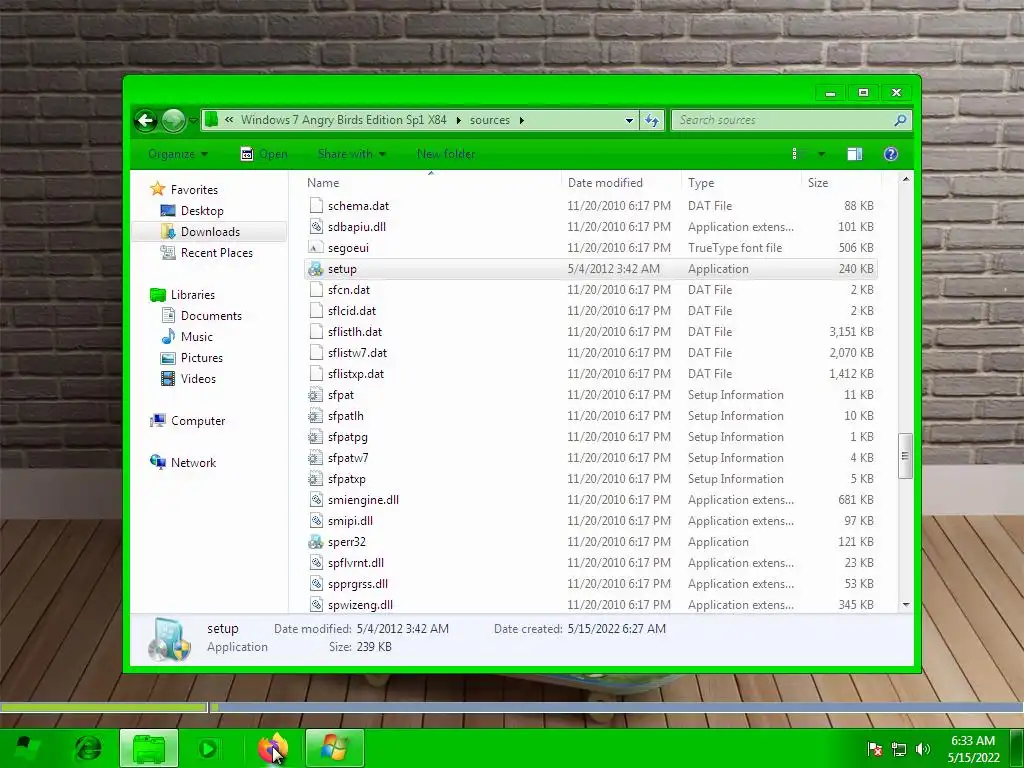Image resolution: width=1024 pixels, height=768 pixels.
Task: Open the recent pages dropdown arrow
Action: (193, 120)
